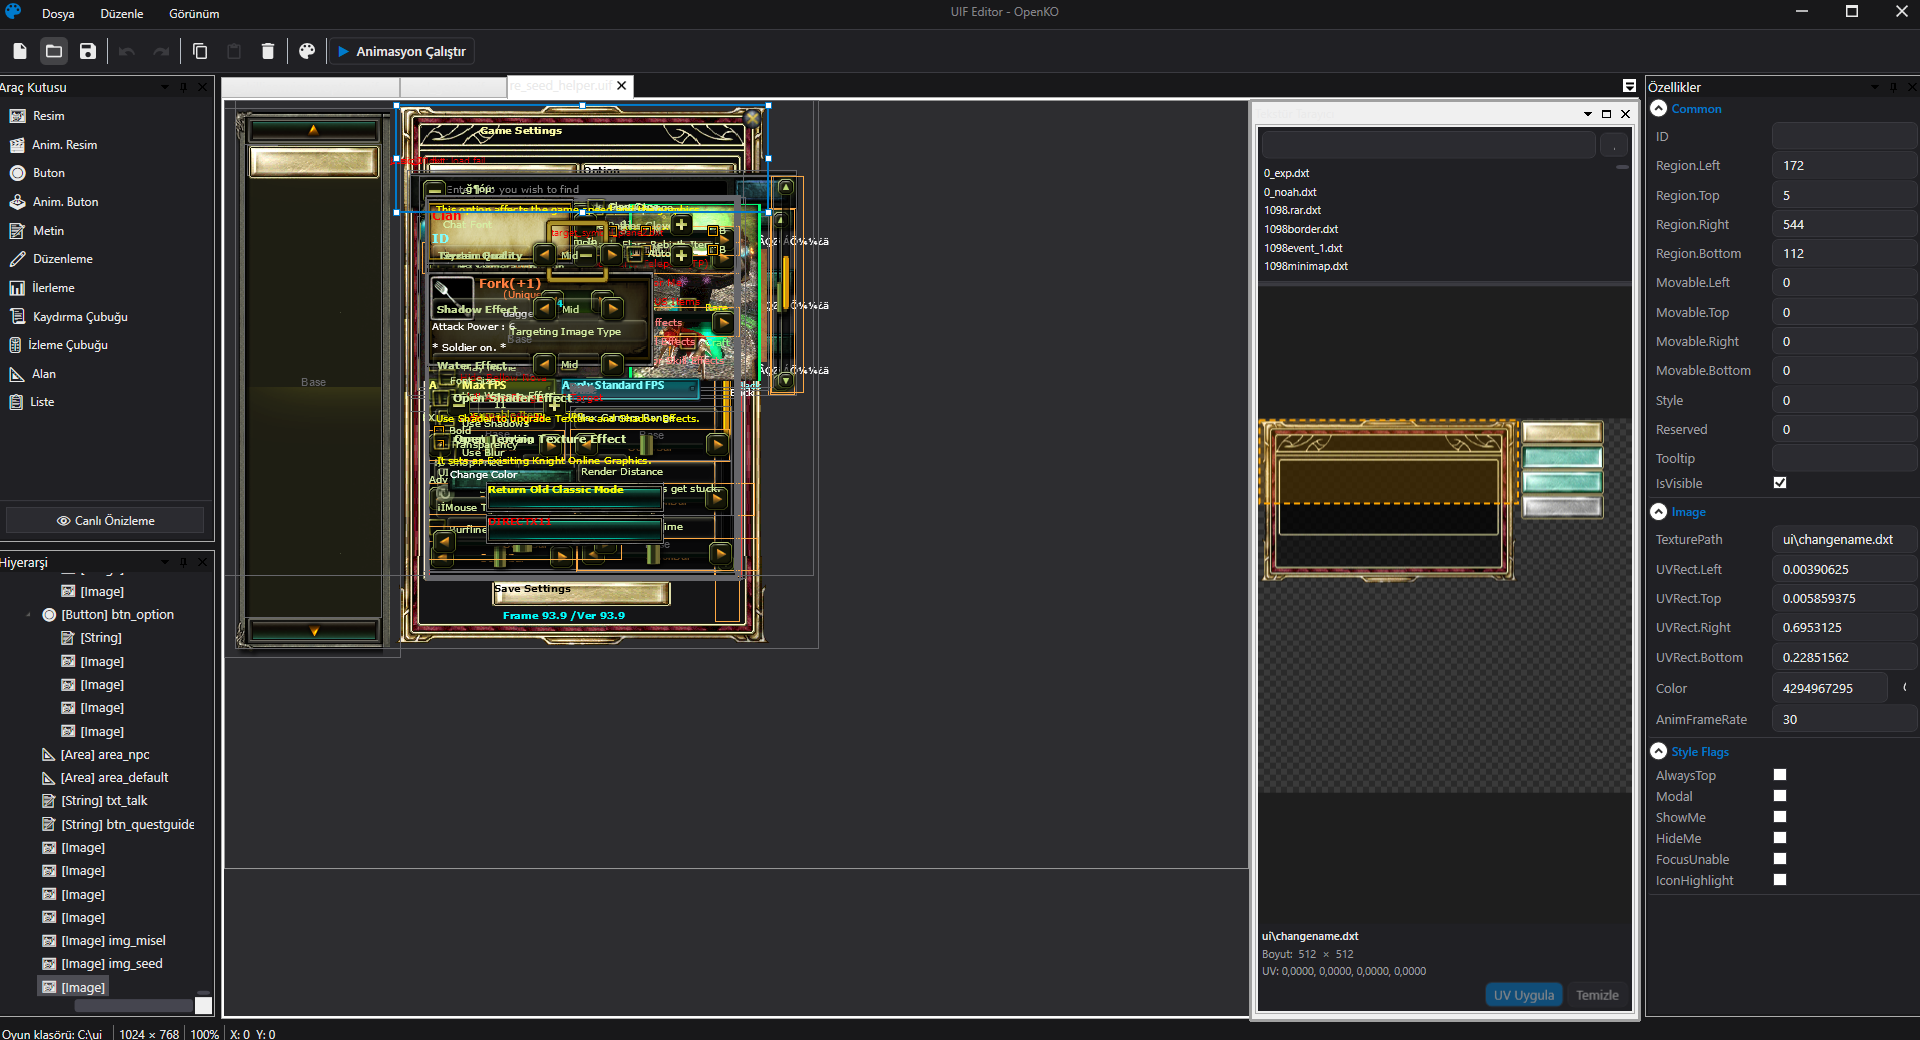1920x1040 pixels.
Task: Click the Color value field
Action: [x=1829, y=688]
